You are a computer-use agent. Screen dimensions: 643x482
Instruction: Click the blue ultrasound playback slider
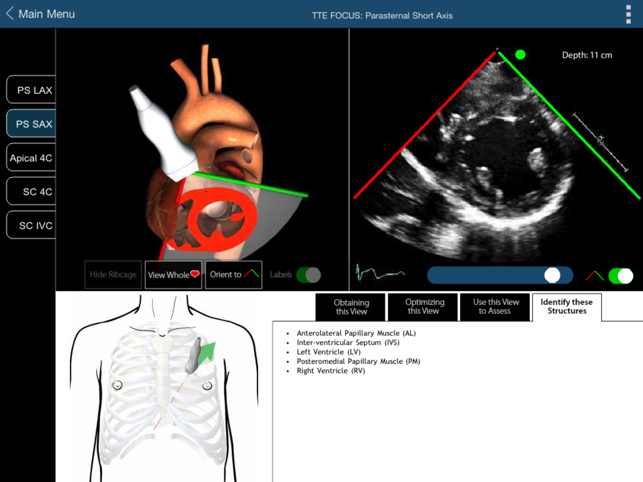pos(500,275)
